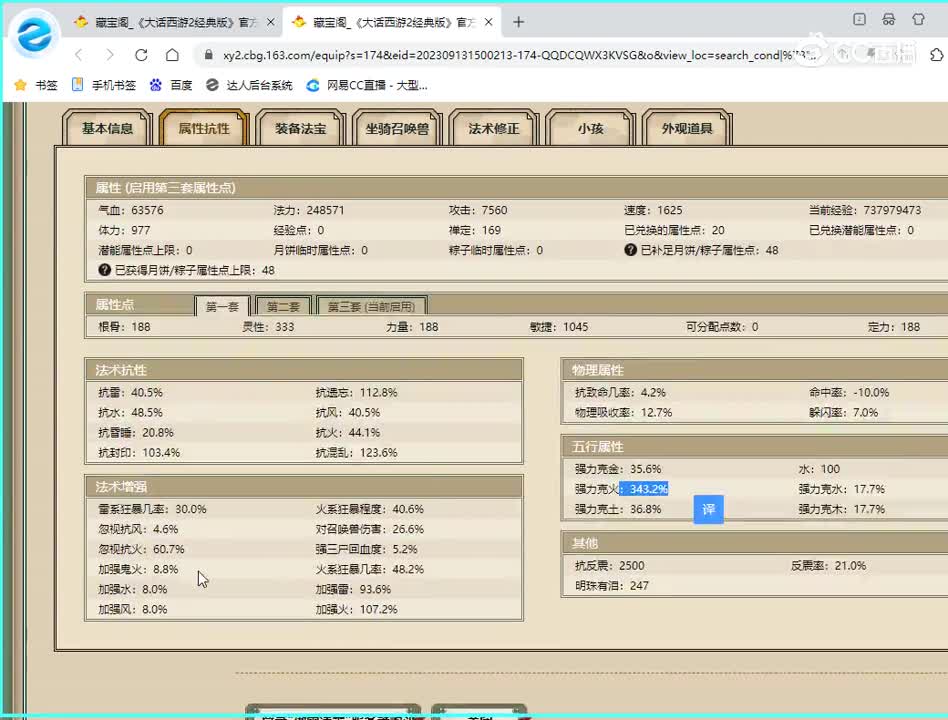The height and width of the screenshot is (720, 948).
Task: Open the 小孩 tab
Action: (590, 128)
